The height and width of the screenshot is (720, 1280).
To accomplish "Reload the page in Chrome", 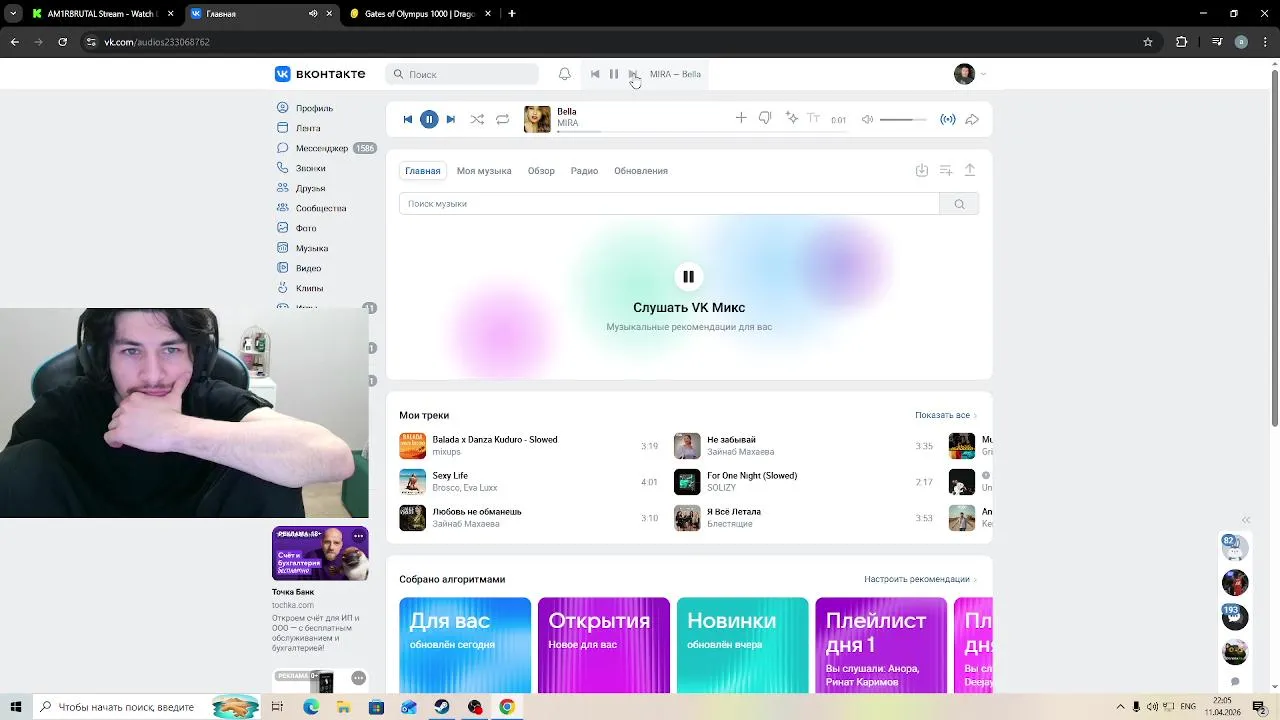I will coord(62,42).
